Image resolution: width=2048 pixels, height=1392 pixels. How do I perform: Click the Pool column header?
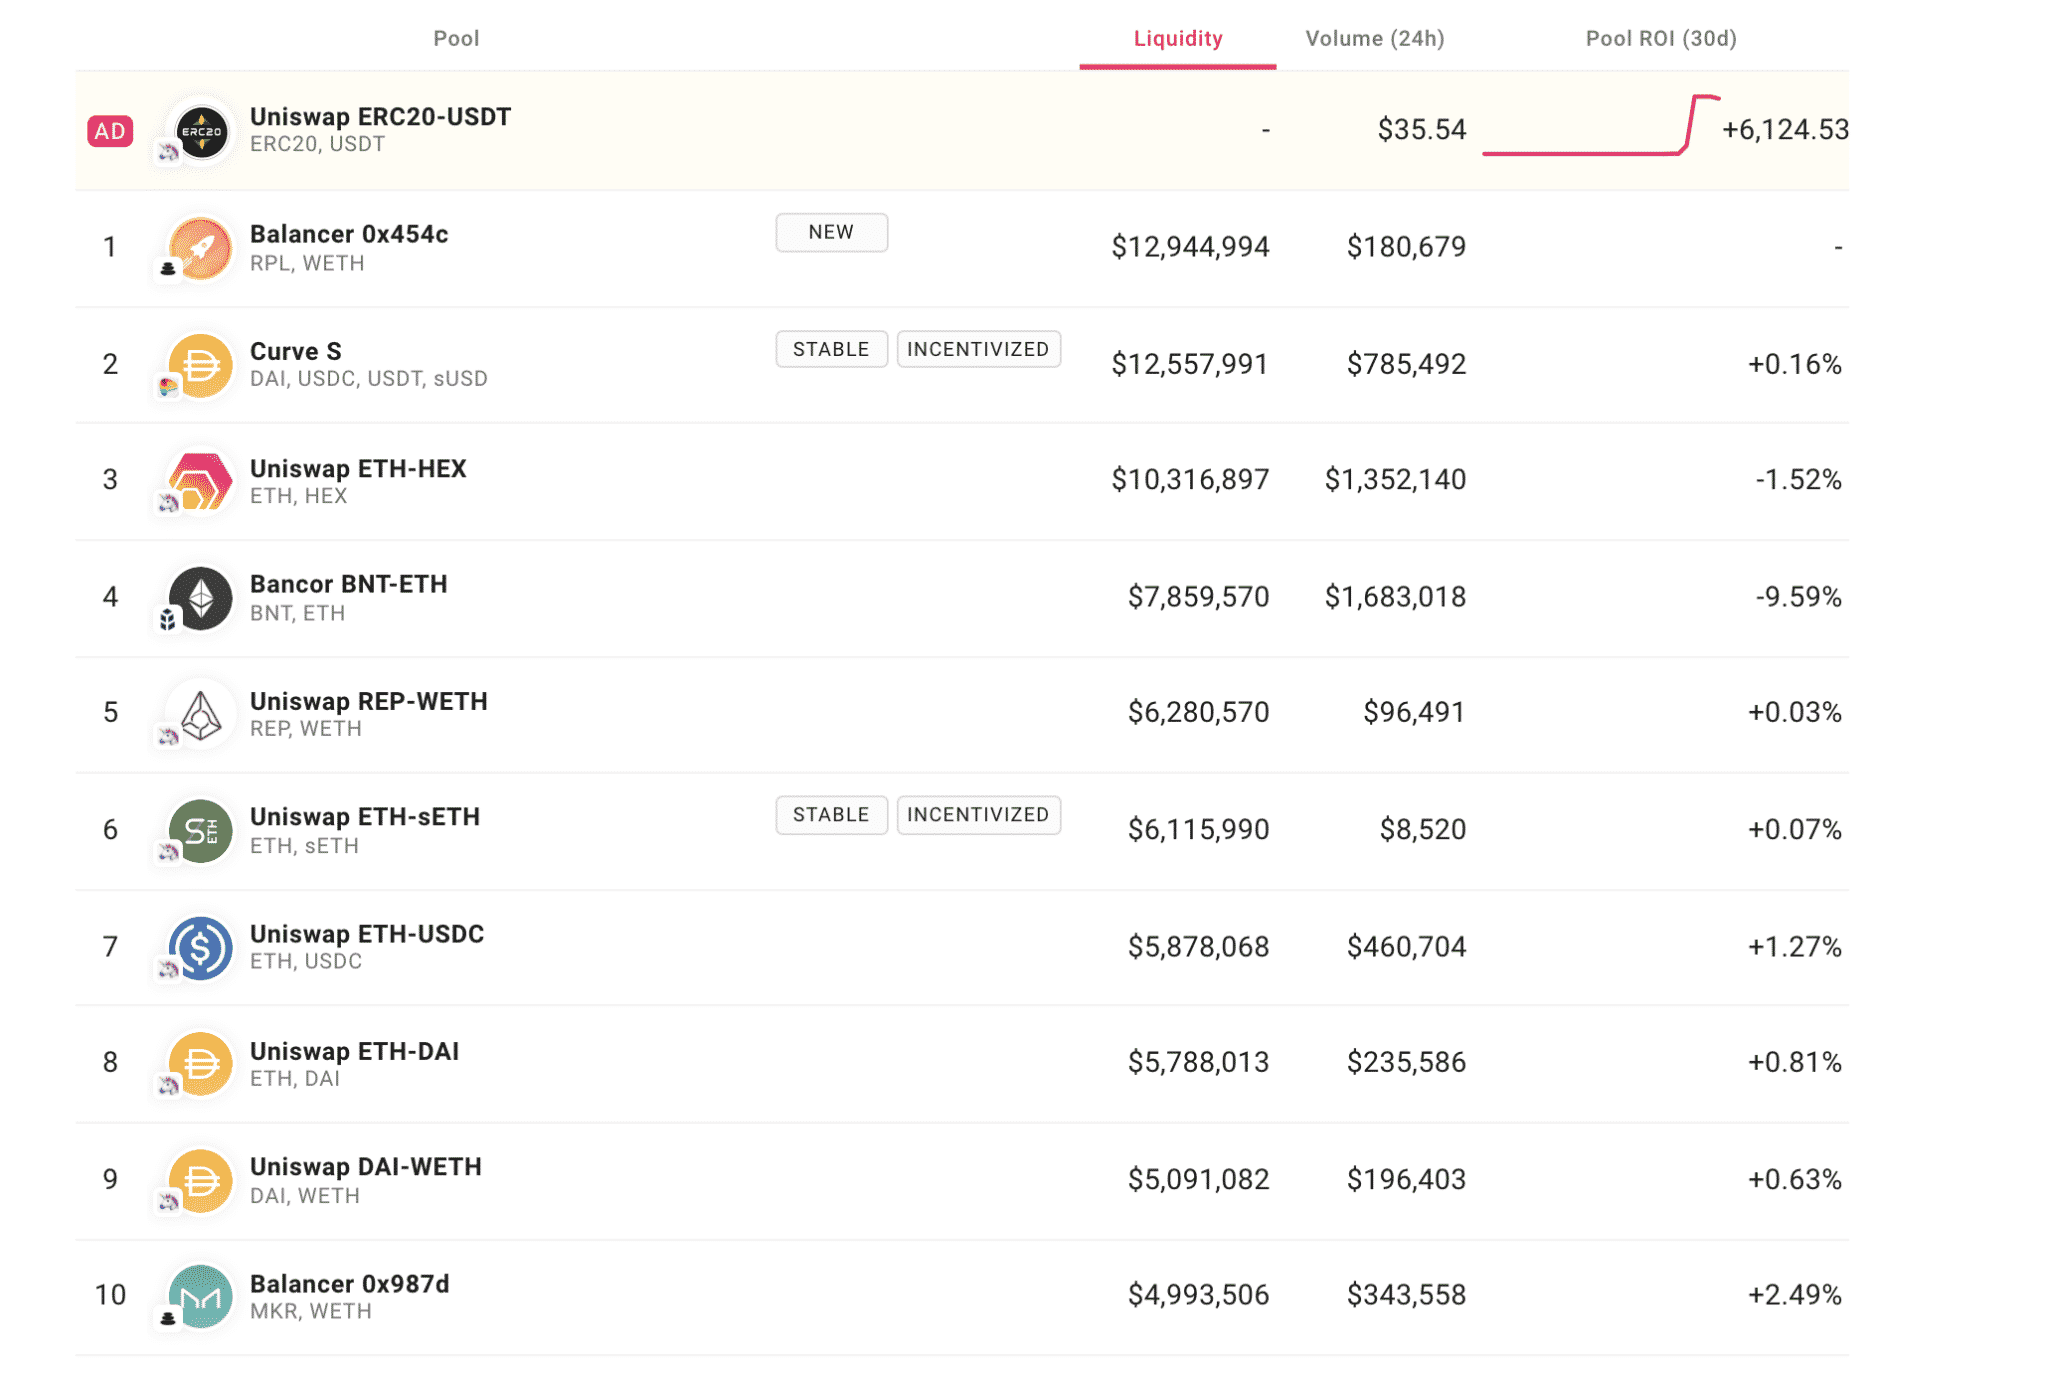pos(456,38)
